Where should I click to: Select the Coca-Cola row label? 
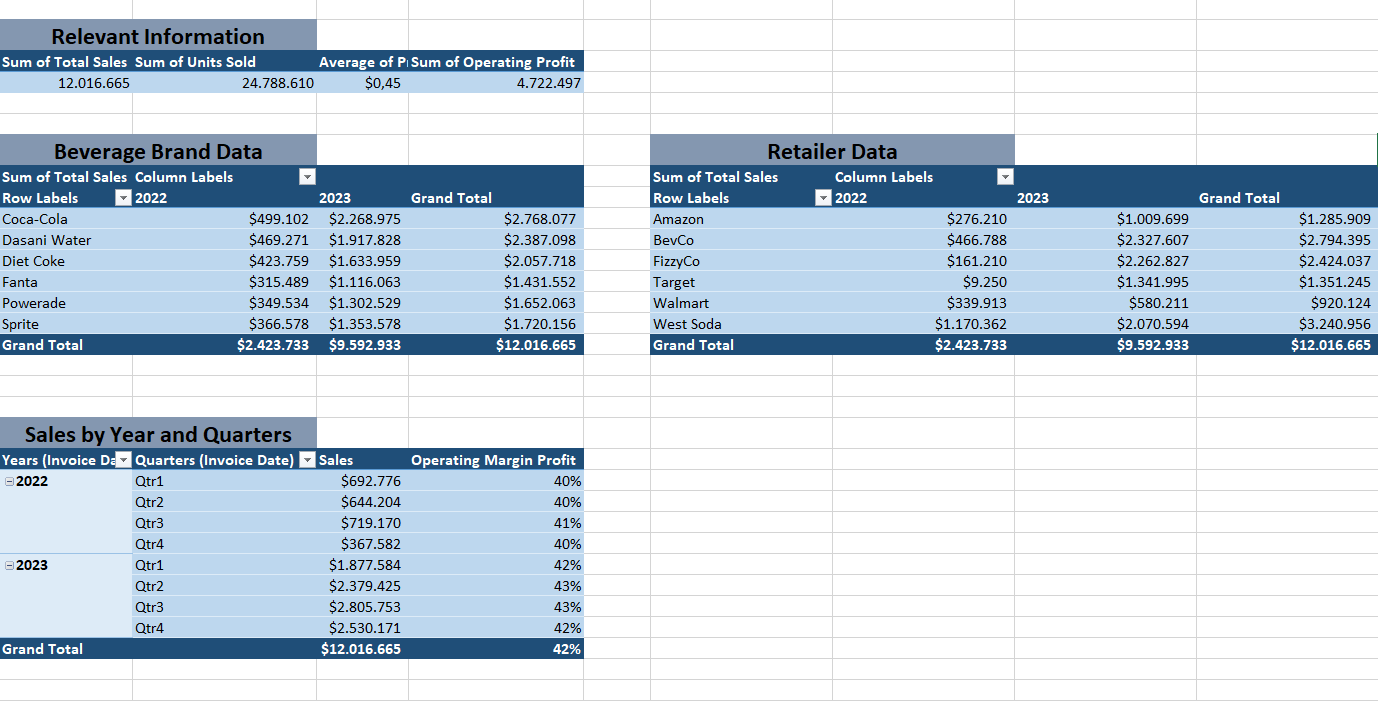pos(66,219)
